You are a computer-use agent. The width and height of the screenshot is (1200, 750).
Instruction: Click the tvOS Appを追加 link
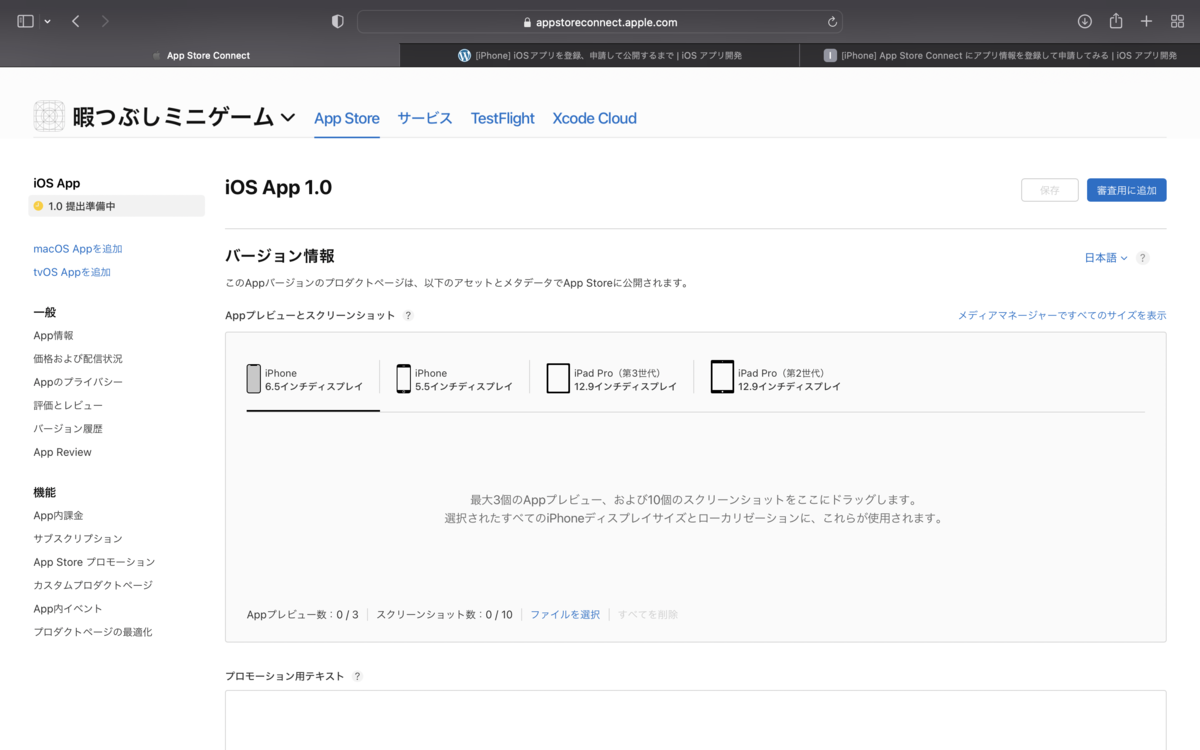point(72,272)
